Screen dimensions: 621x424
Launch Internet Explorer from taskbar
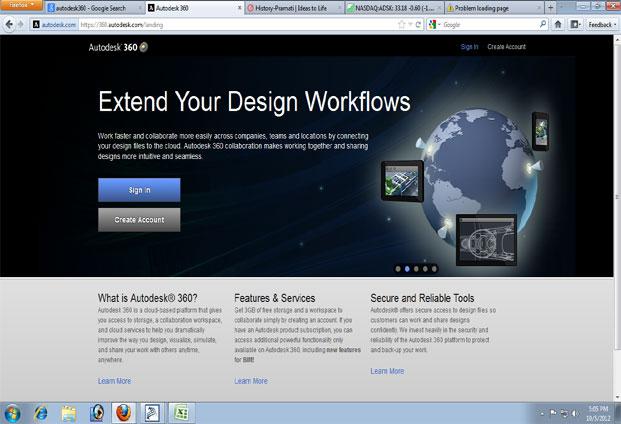point(41,413)
